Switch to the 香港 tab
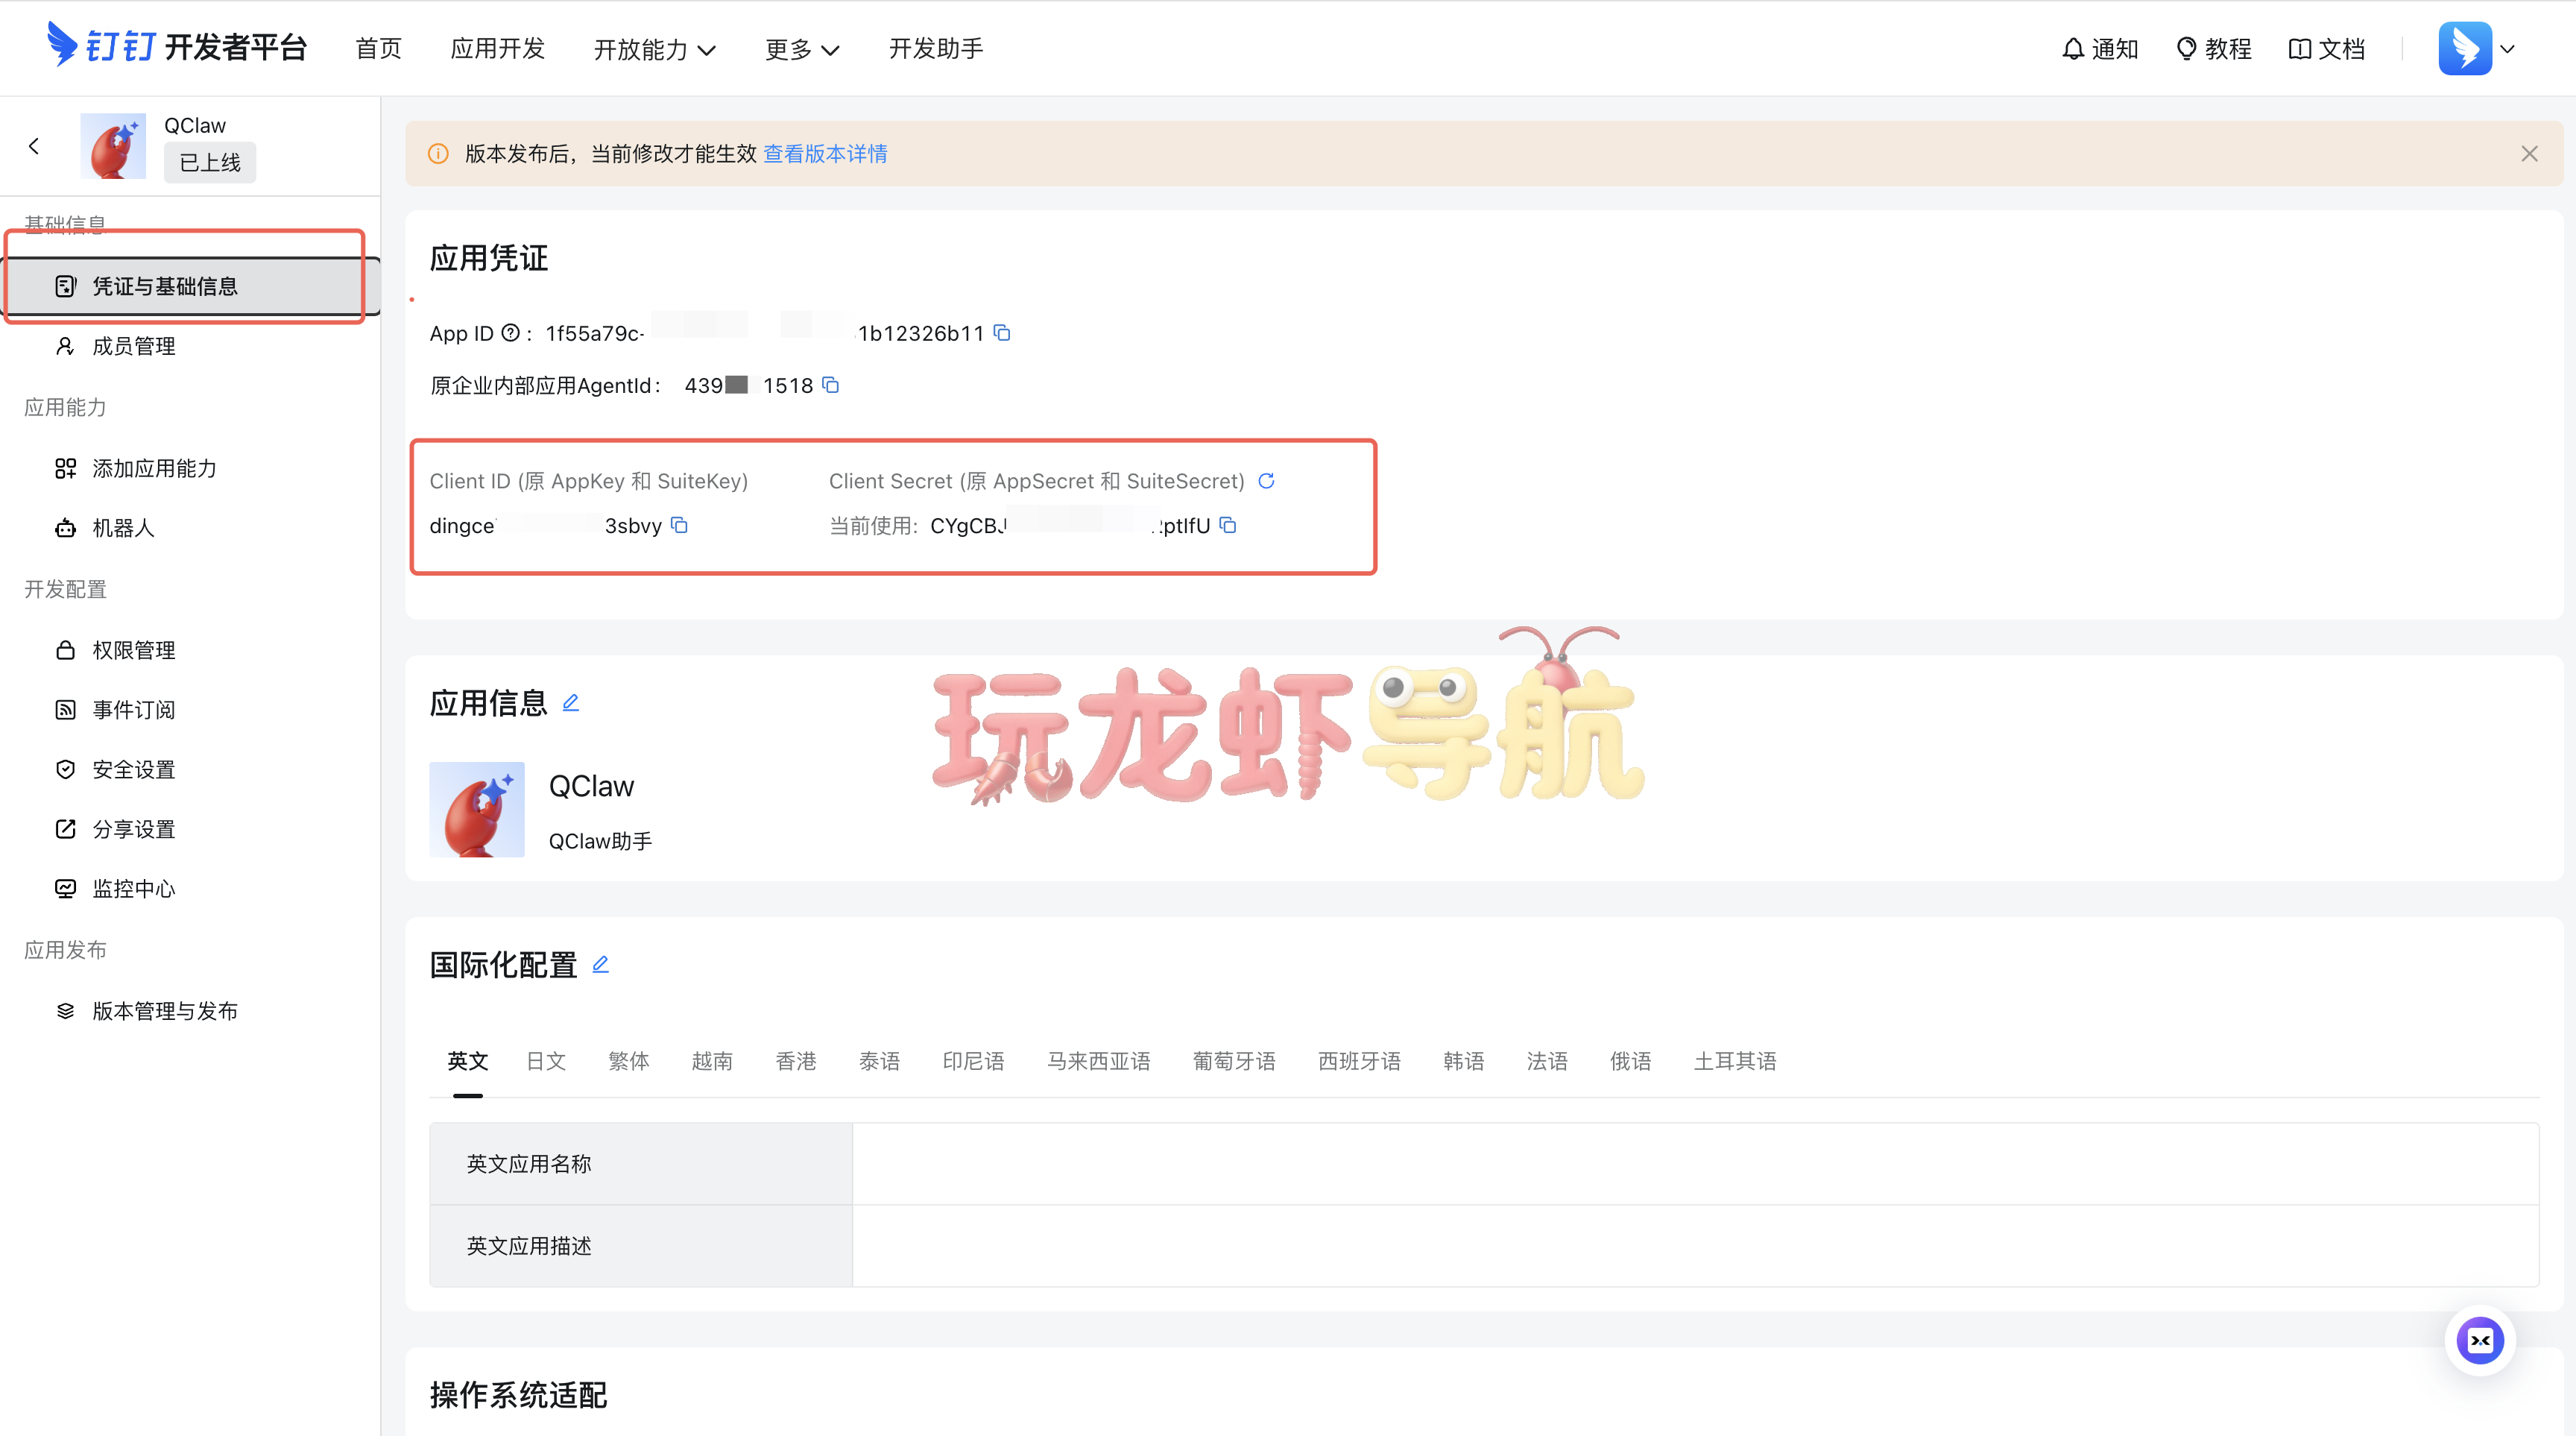 tap(796, 1061)
